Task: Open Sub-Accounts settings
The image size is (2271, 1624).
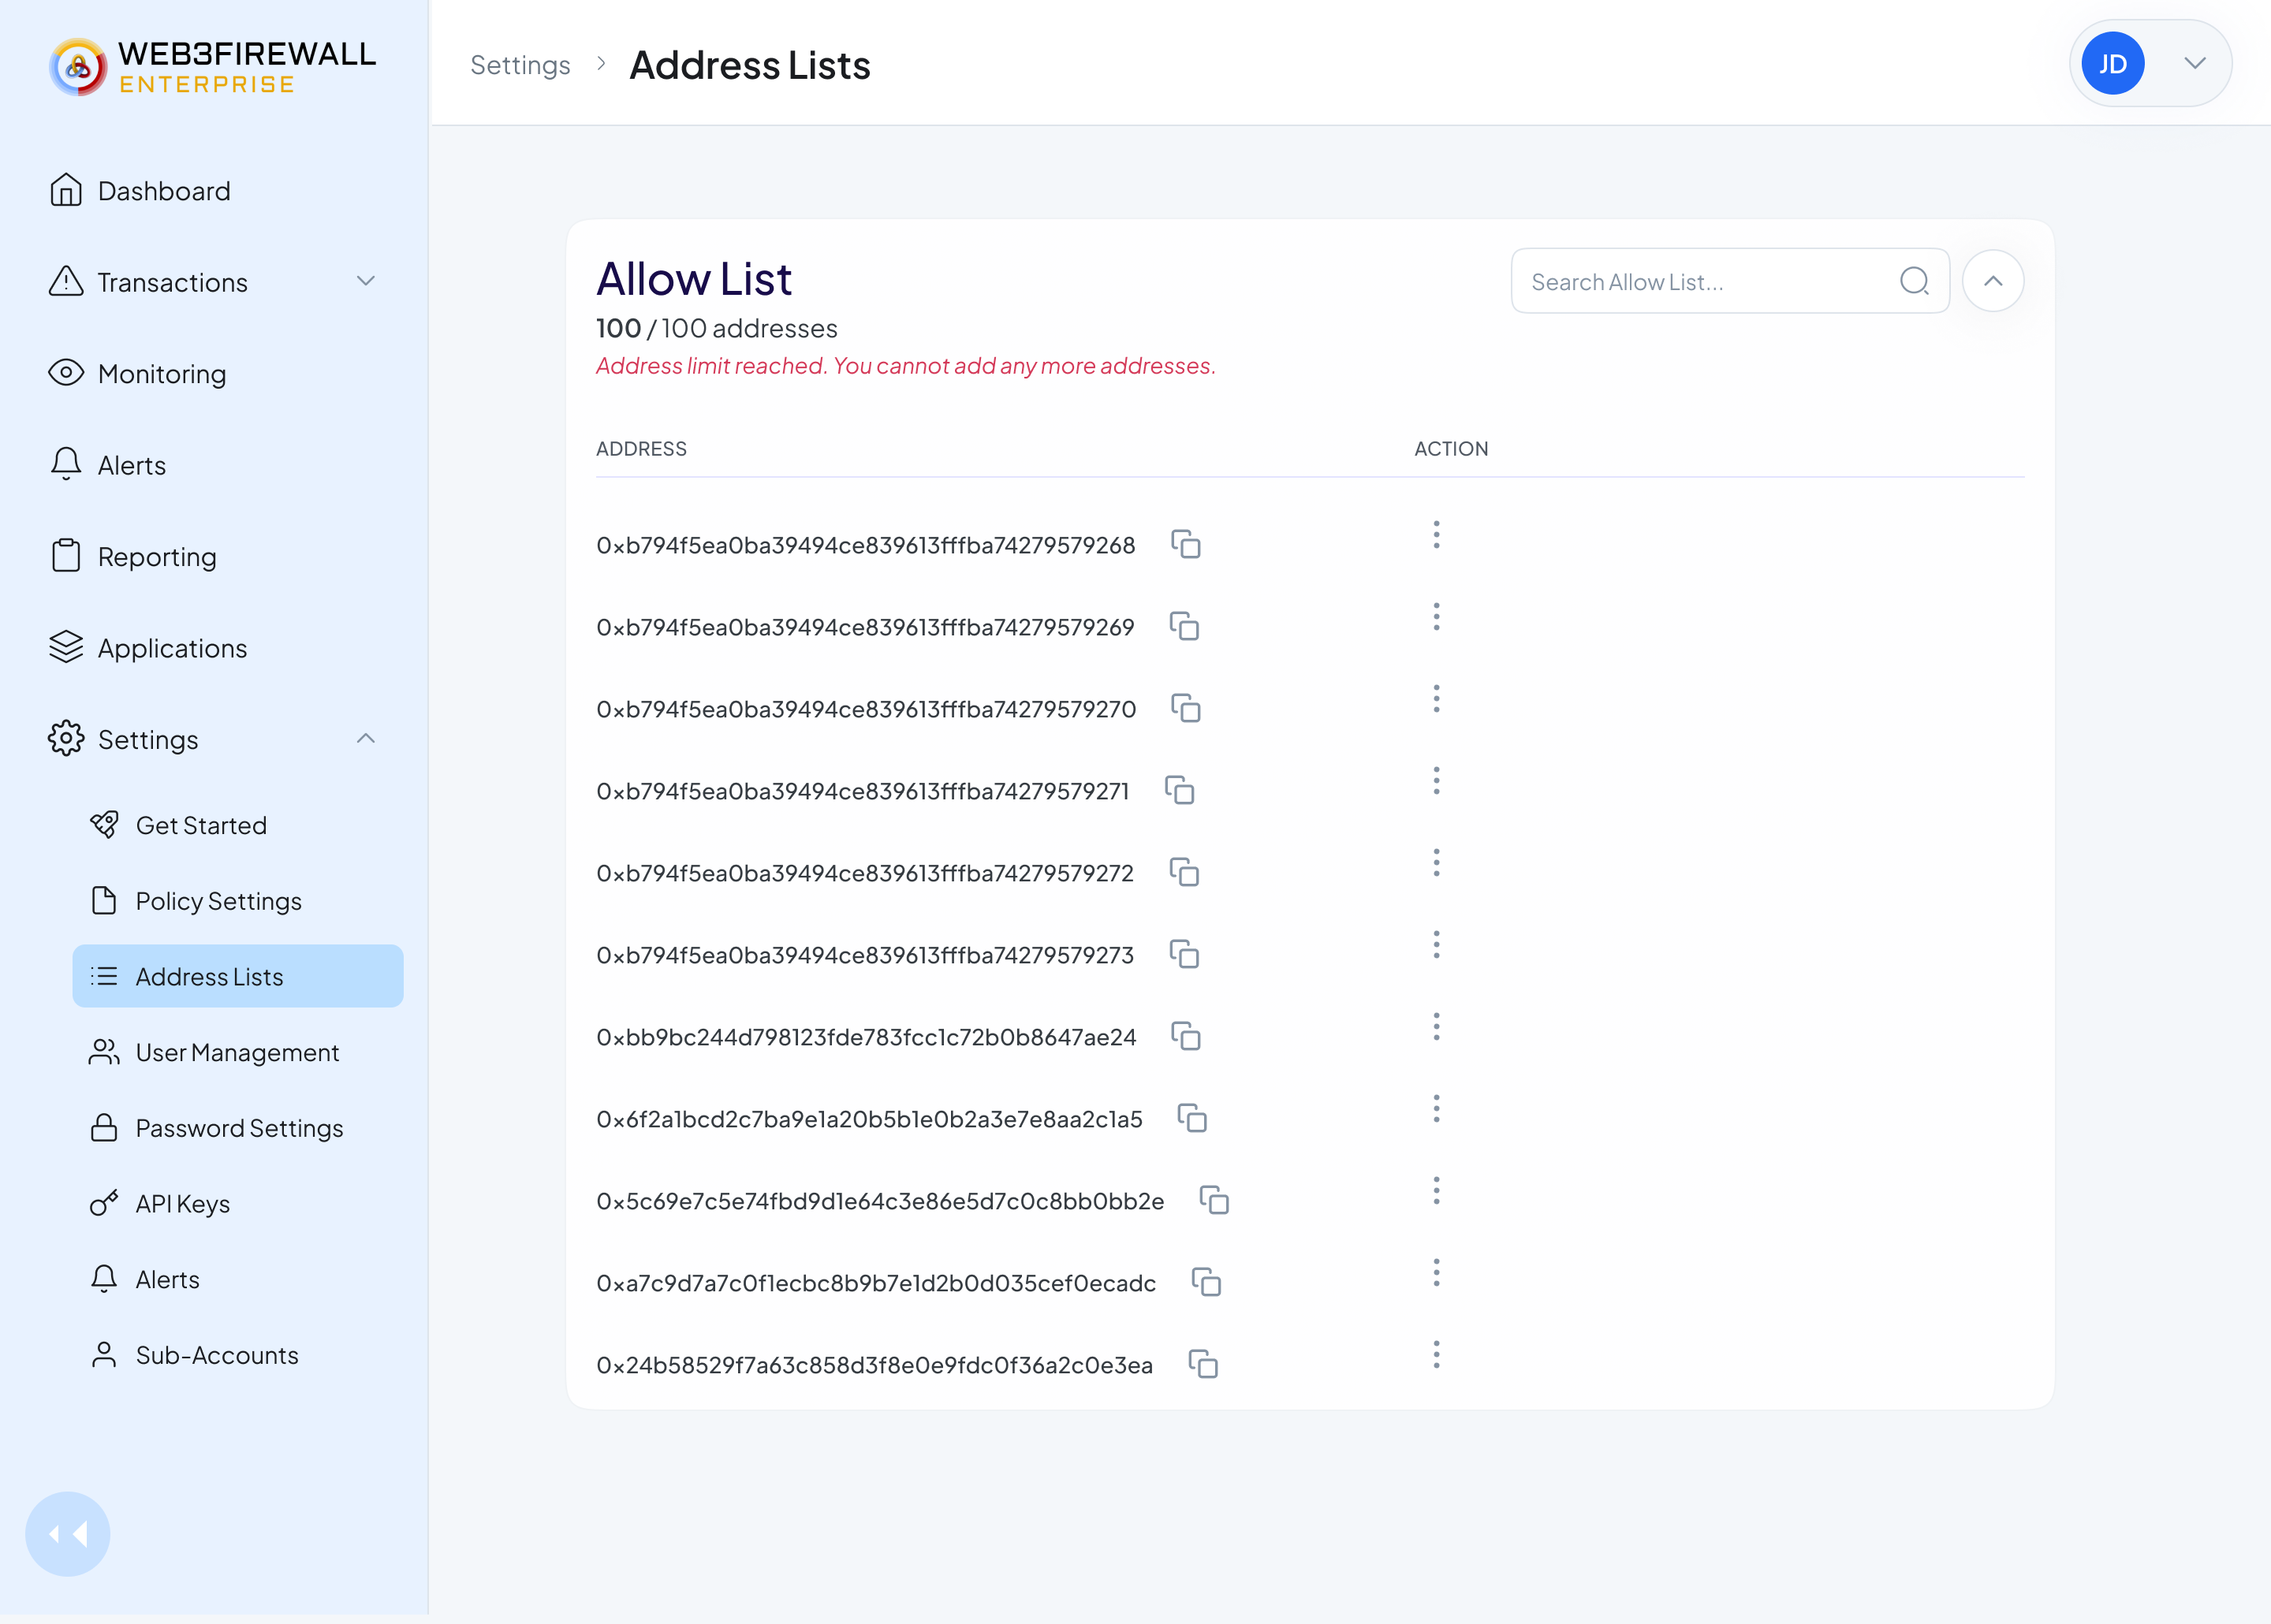Action: point(194,1355)
